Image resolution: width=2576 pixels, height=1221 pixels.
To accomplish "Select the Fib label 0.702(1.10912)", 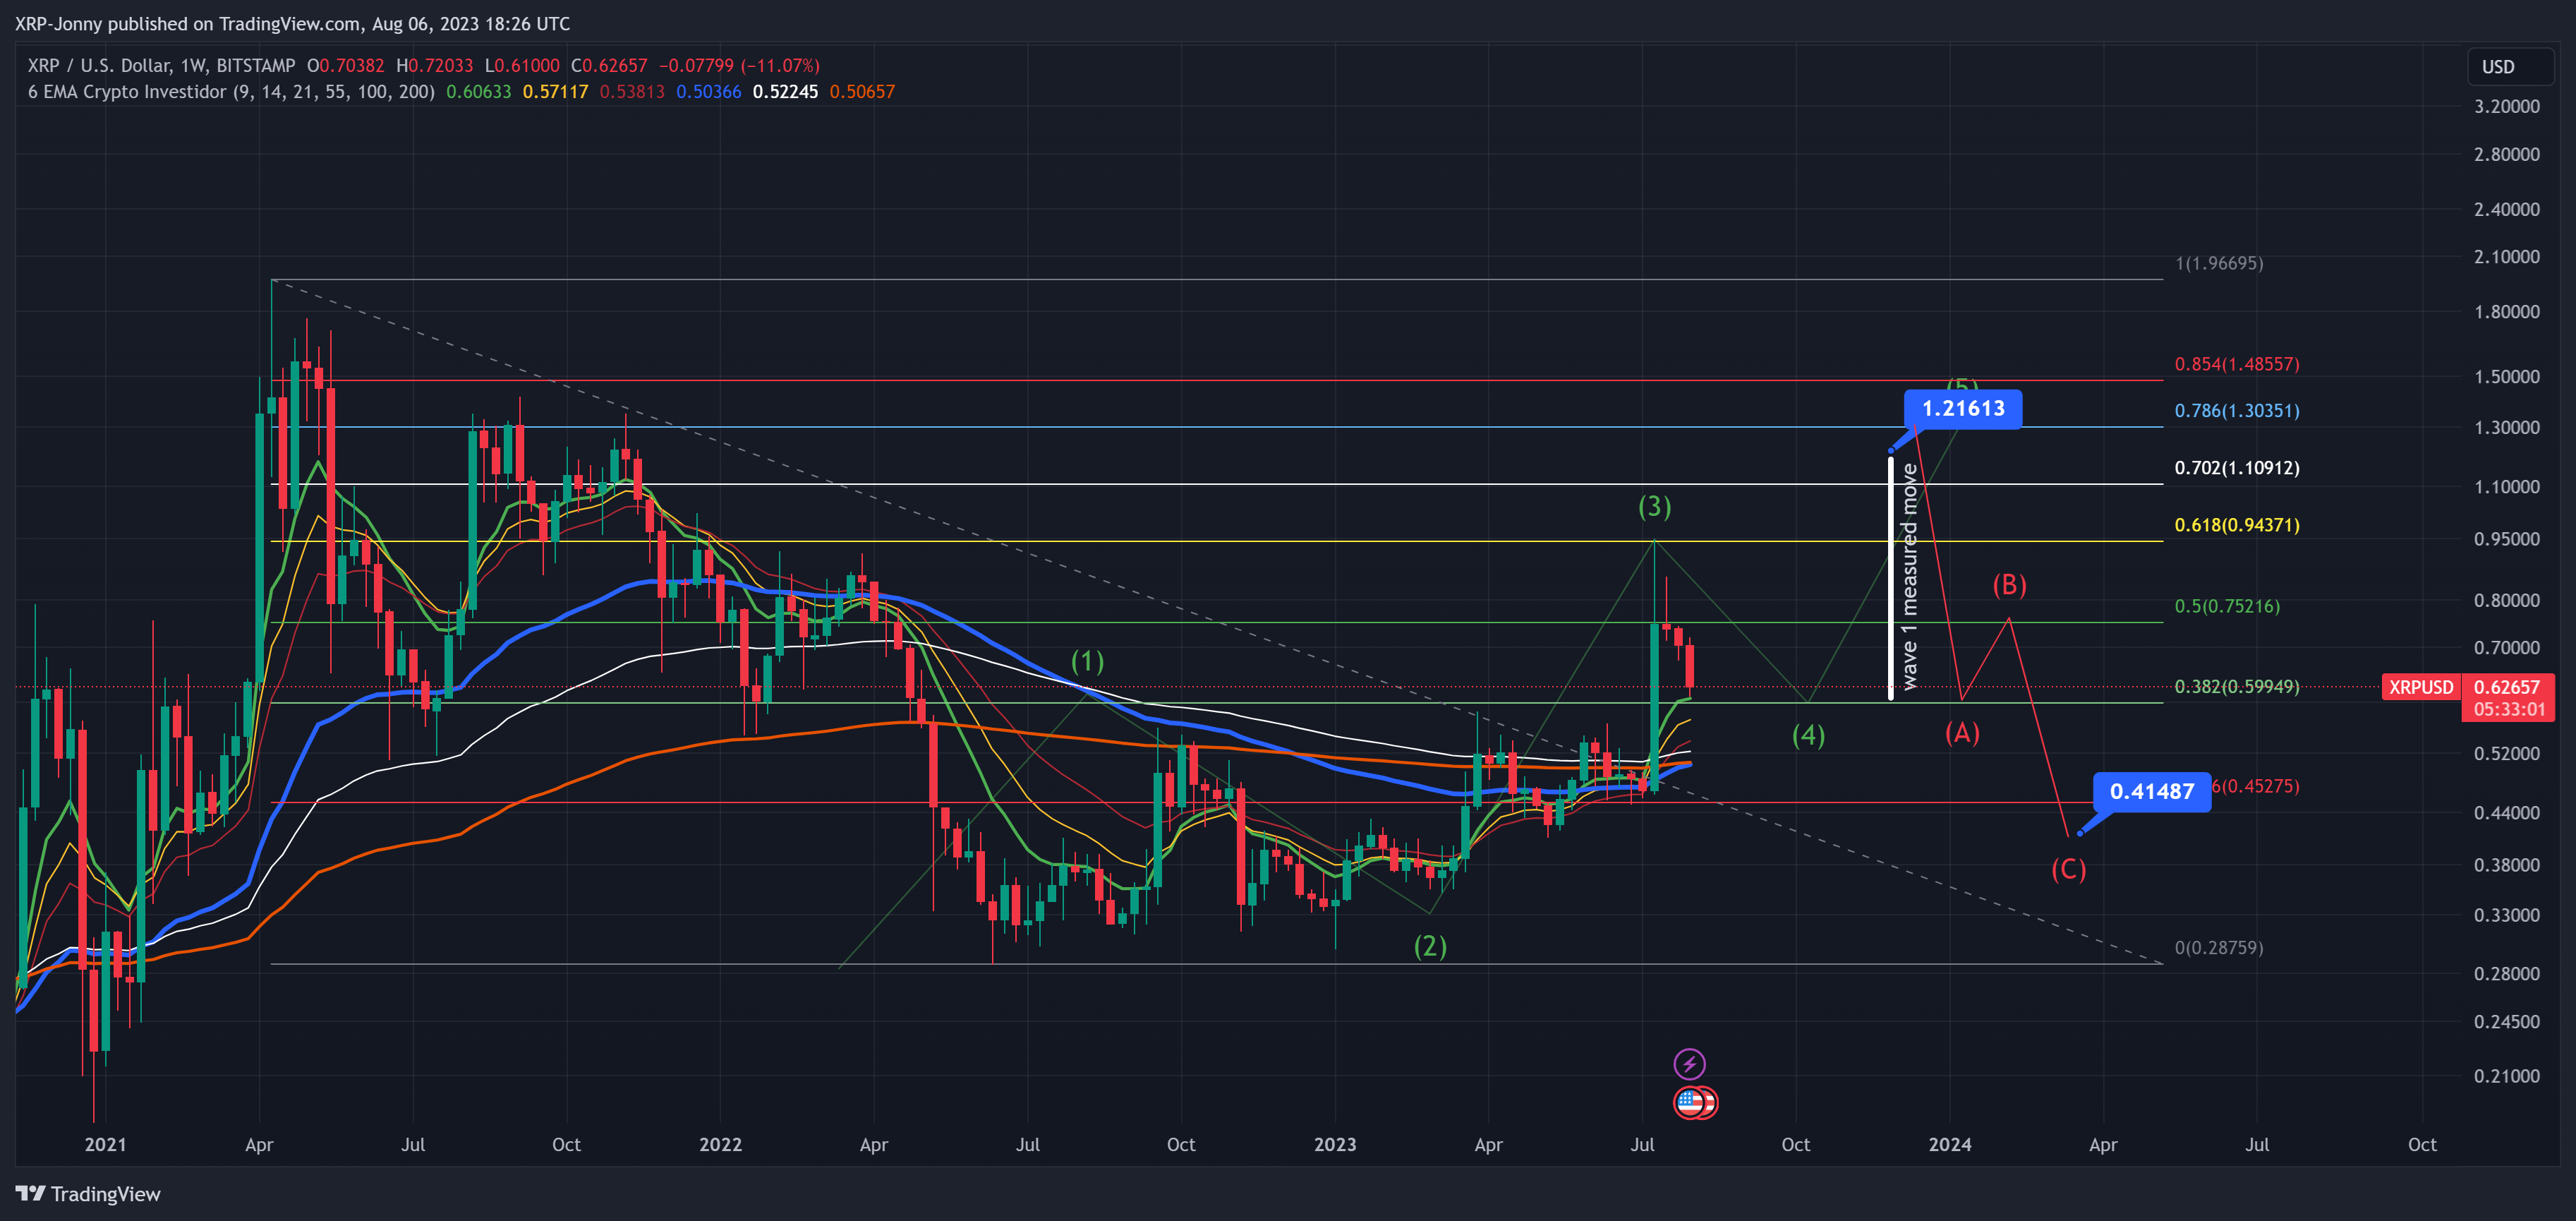I will tap(2237, 468).
